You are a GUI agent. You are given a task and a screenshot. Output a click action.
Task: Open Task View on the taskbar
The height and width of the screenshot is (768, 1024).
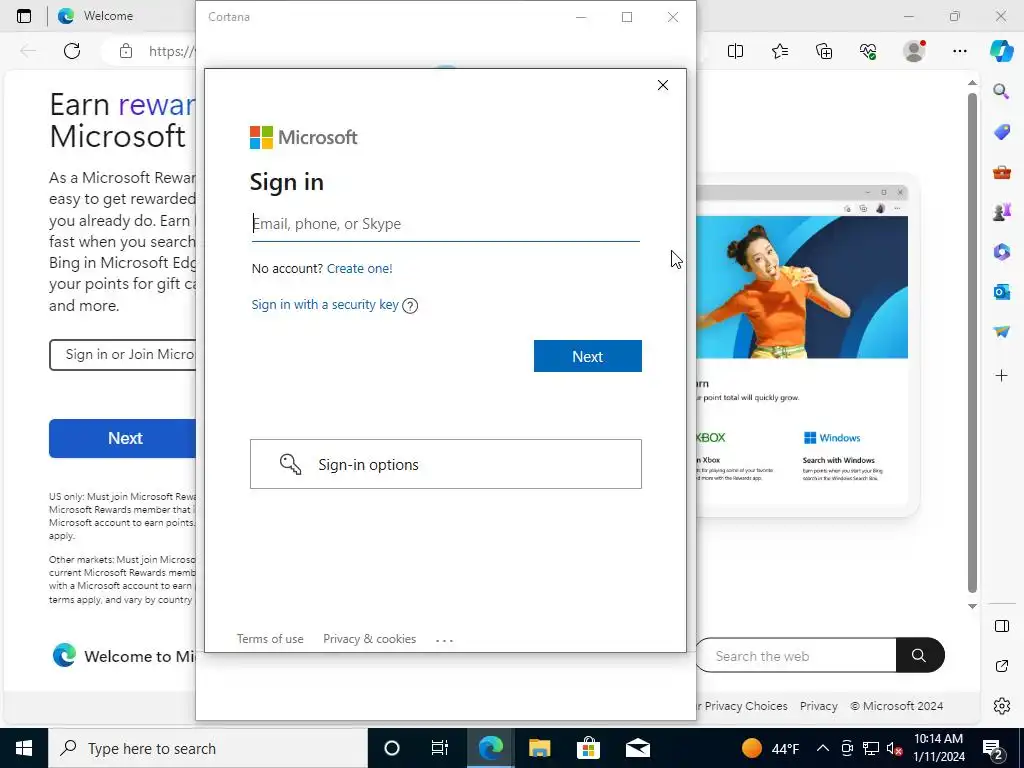[440, 748]
